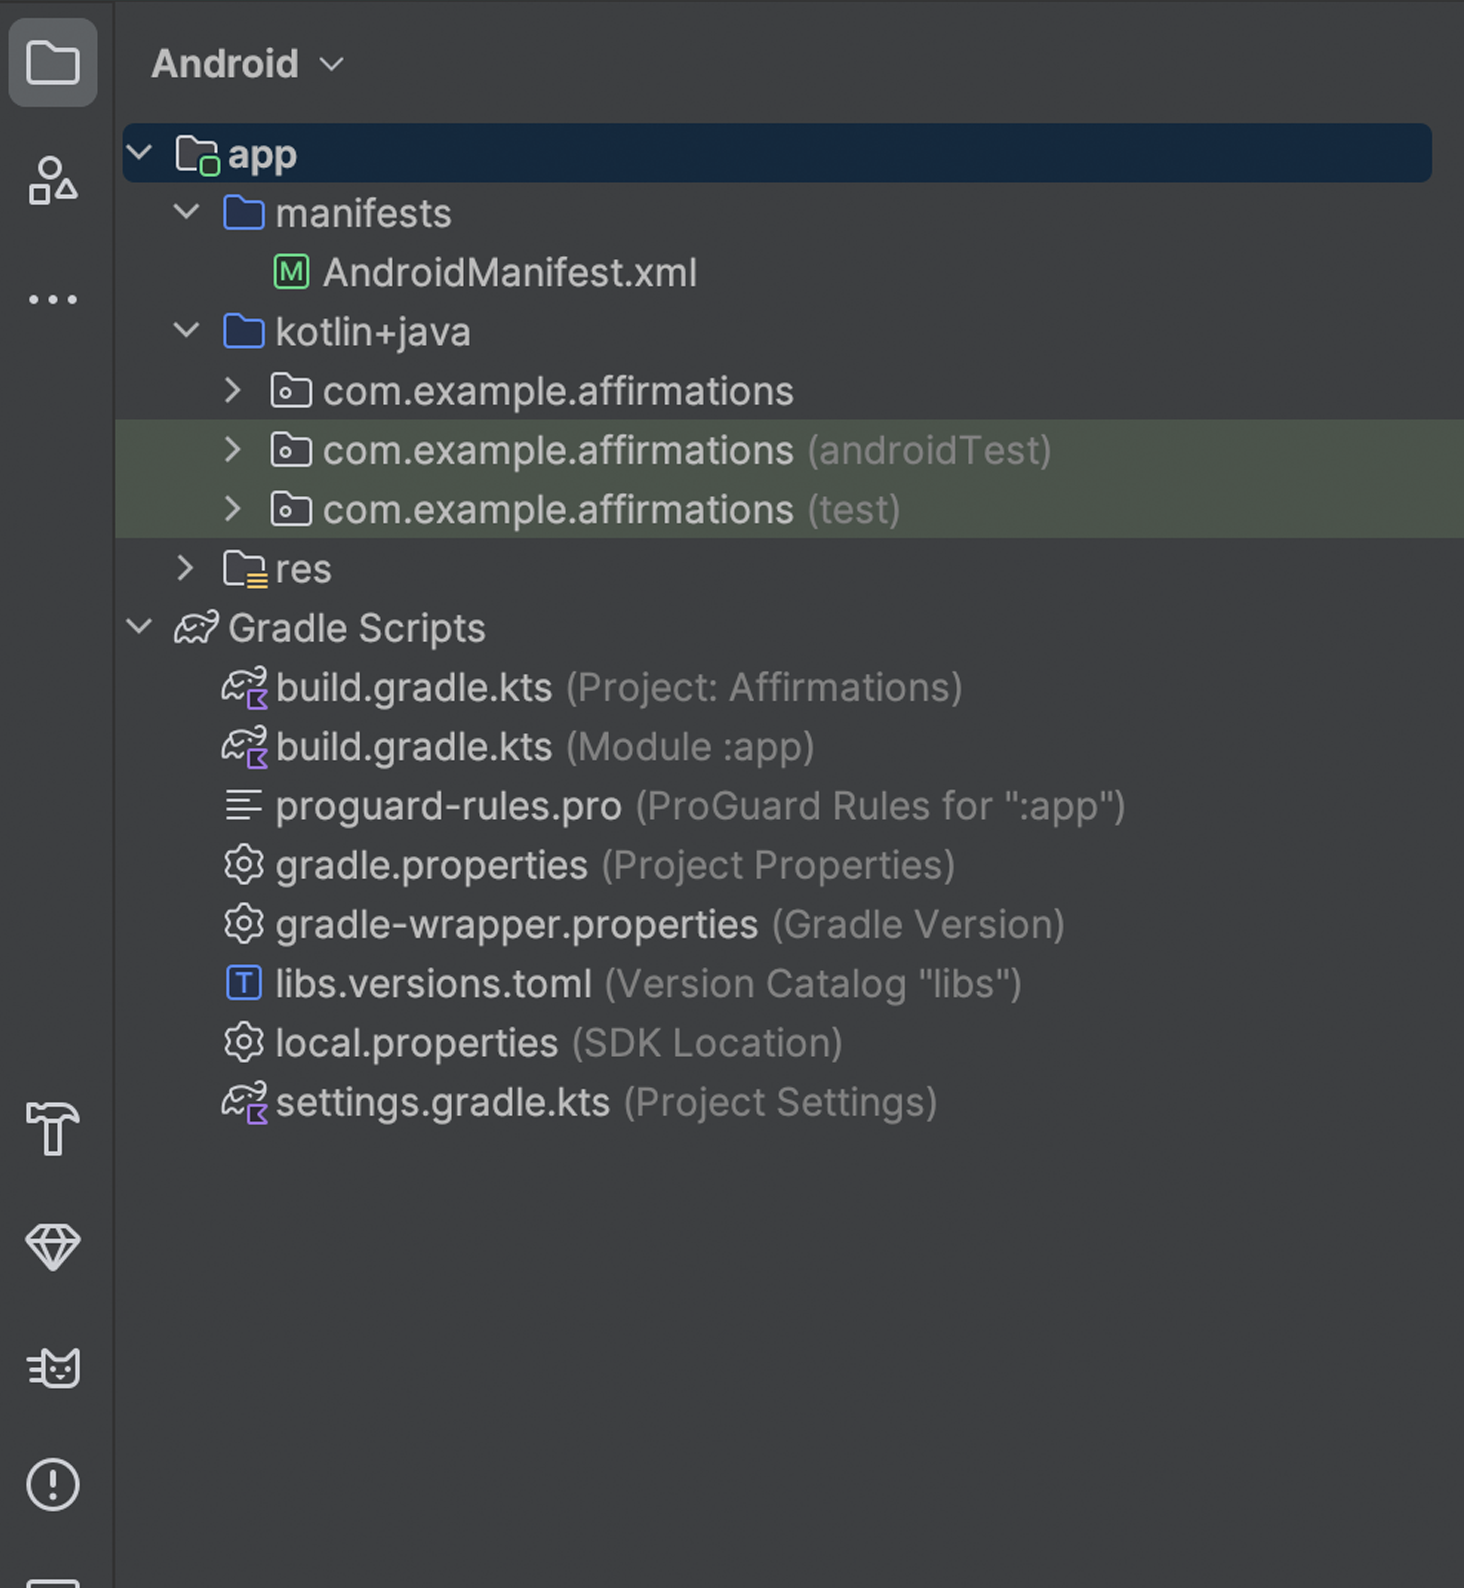Click the gradle-wrapper.properties gear icon
Viewport: 1464px width, 1588px height.
coord(244,924)
